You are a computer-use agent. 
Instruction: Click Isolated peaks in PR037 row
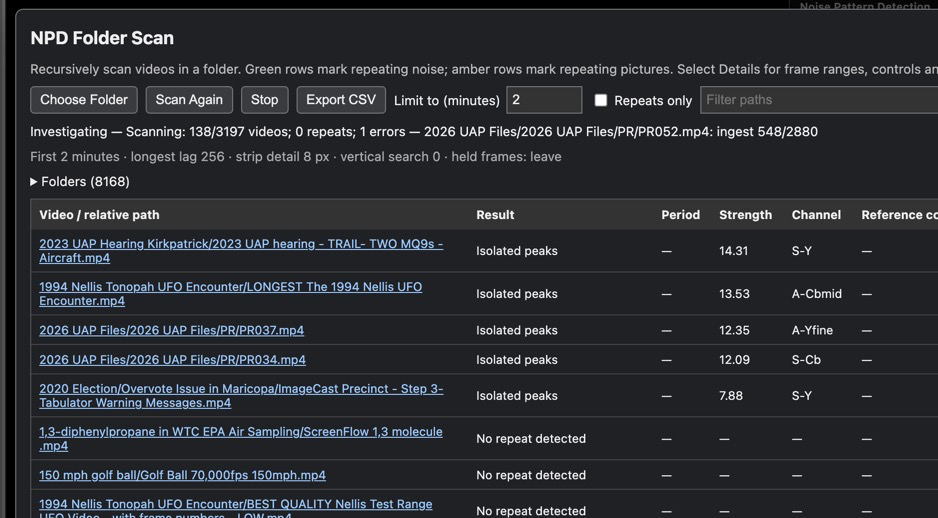517,330
